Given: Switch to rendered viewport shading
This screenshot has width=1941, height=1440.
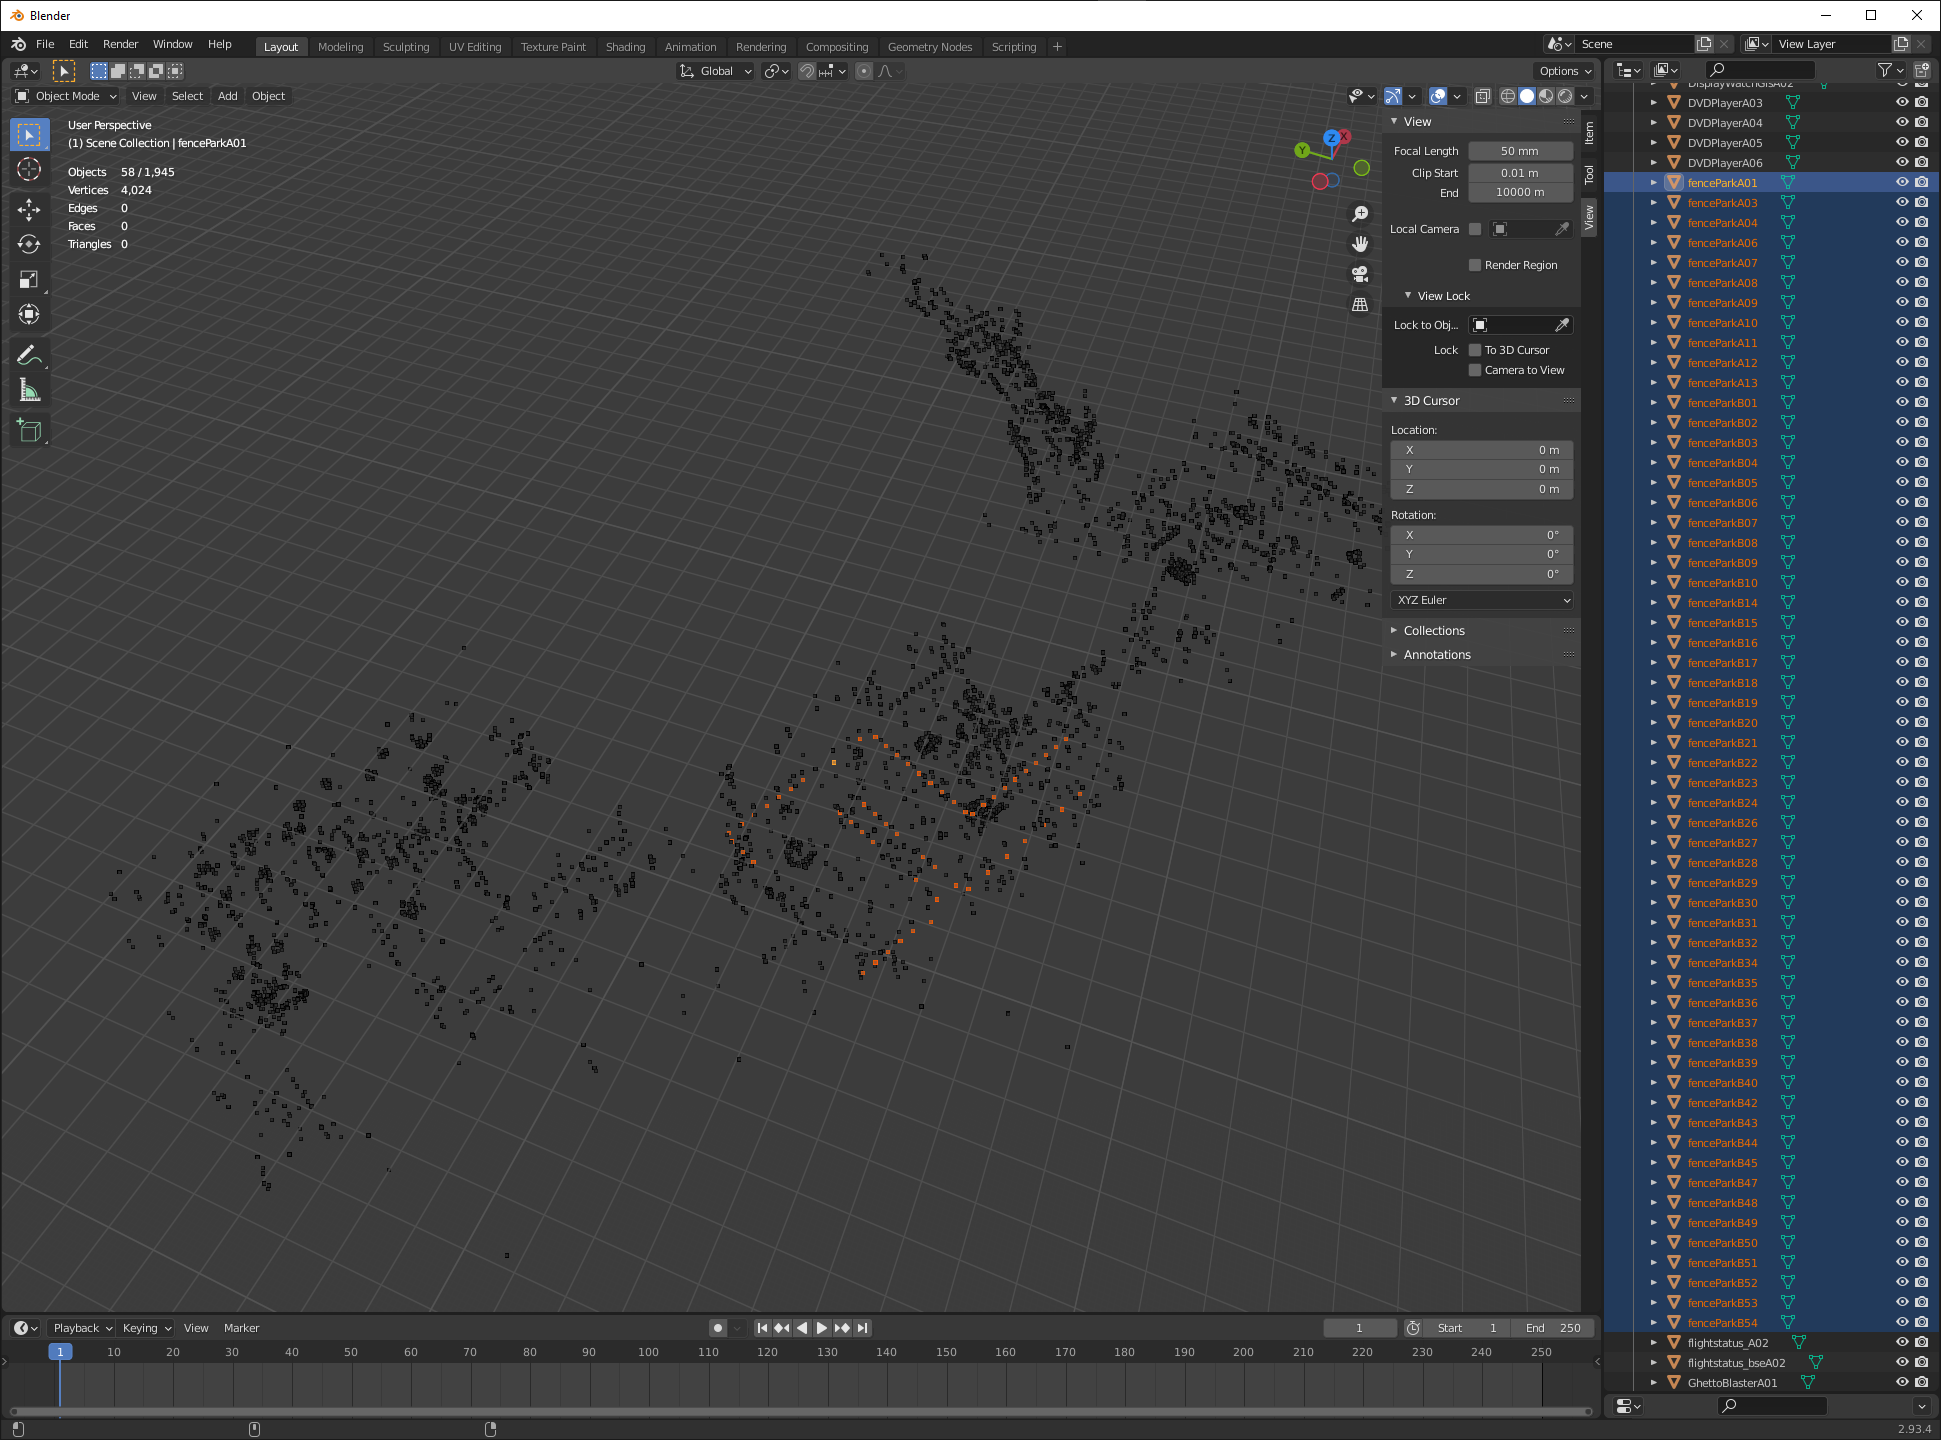Looking at the screenshot, I should point(1565,96).
